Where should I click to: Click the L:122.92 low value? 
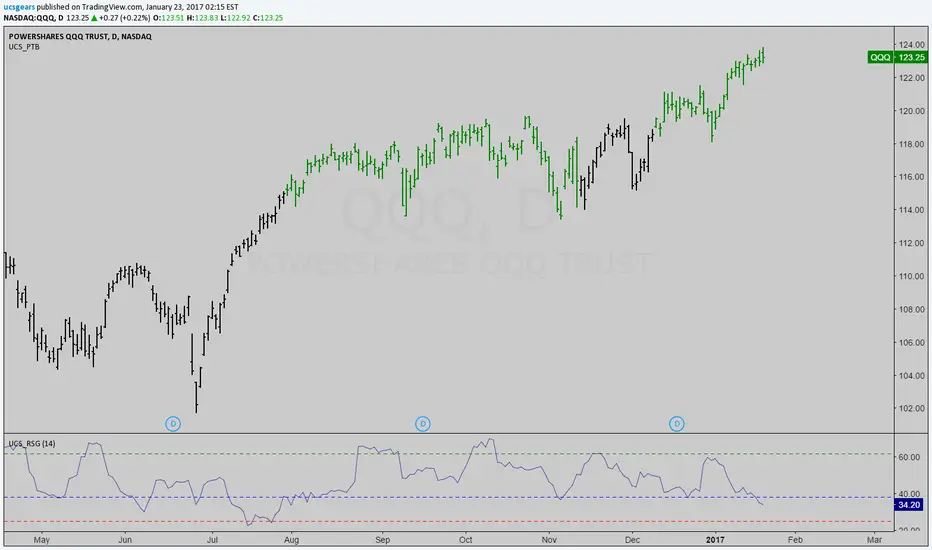[x=235, y=18]
